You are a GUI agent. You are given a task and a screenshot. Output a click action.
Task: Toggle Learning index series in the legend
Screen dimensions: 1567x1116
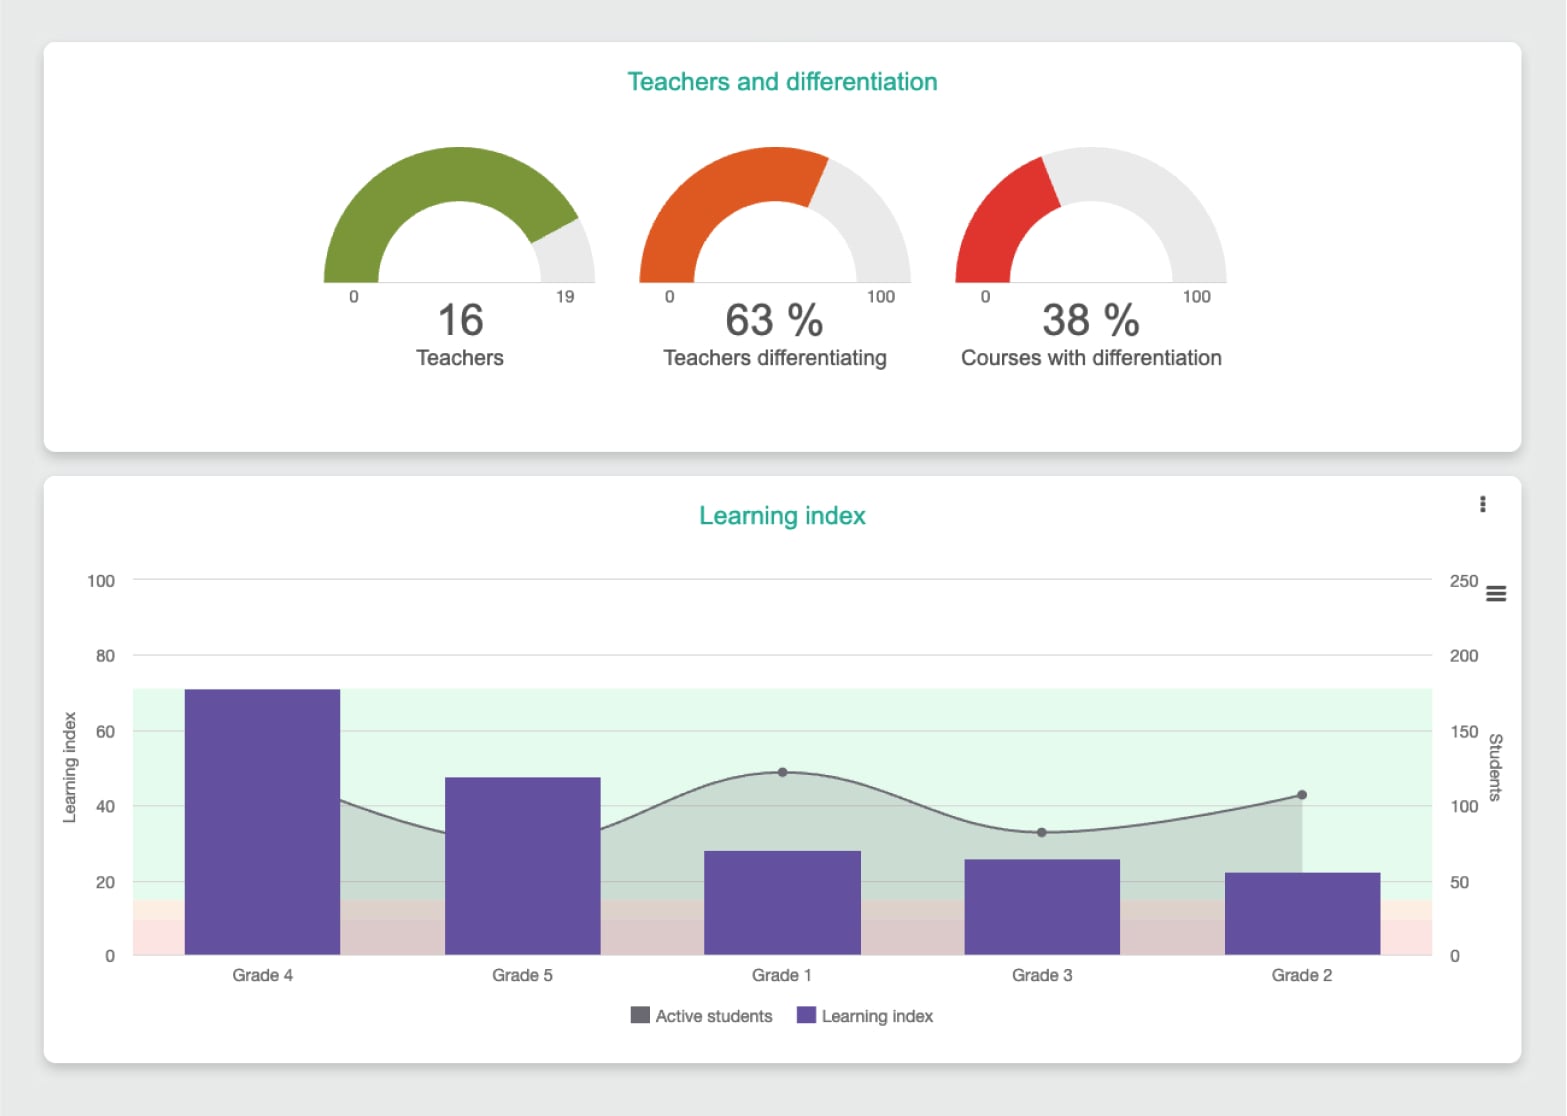(876, 1016)
